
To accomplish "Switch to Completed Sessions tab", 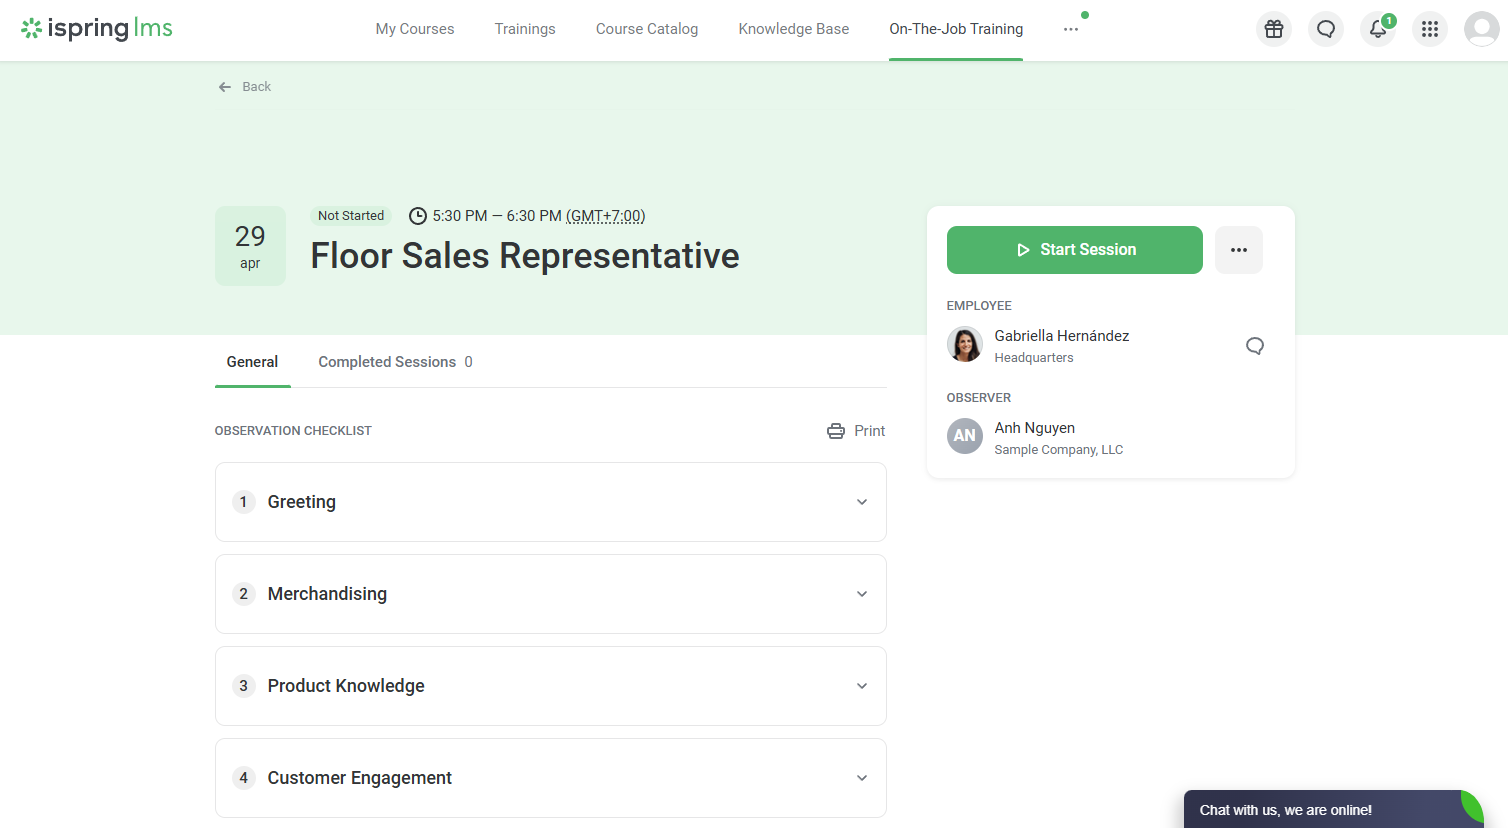I will tap(395, 362).
